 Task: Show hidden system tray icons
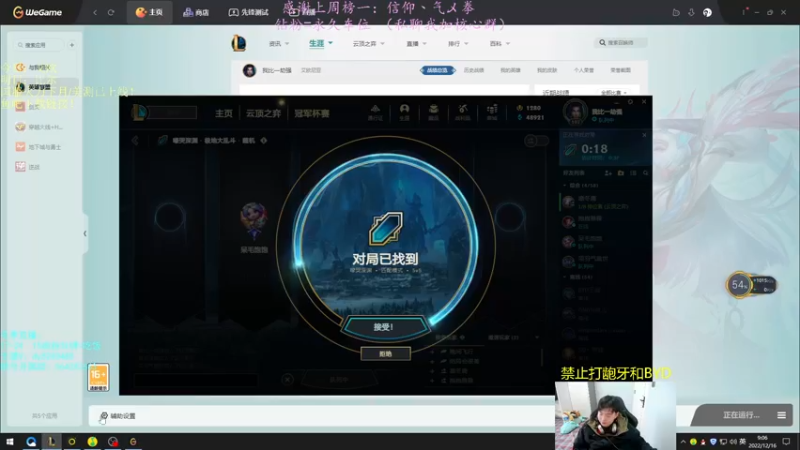pos(683,442)
